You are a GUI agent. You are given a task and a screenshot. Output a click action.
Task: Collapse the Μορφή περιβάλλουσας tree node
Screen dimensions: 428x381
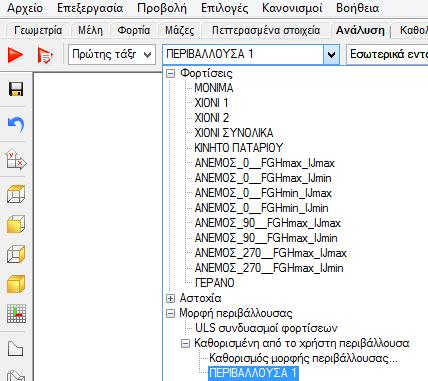170,313
